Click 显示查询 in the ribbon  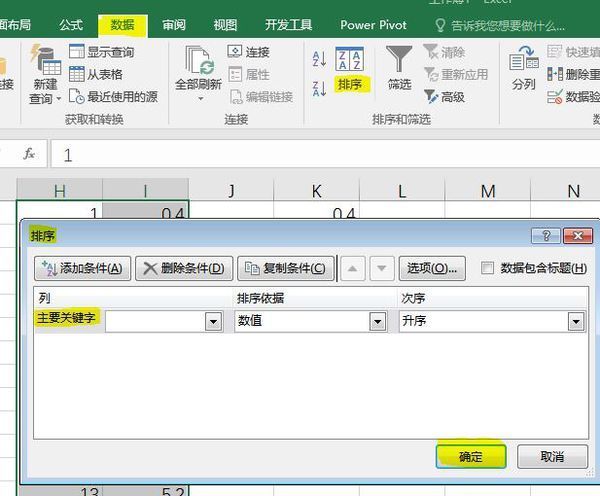(x=102, y=52)
